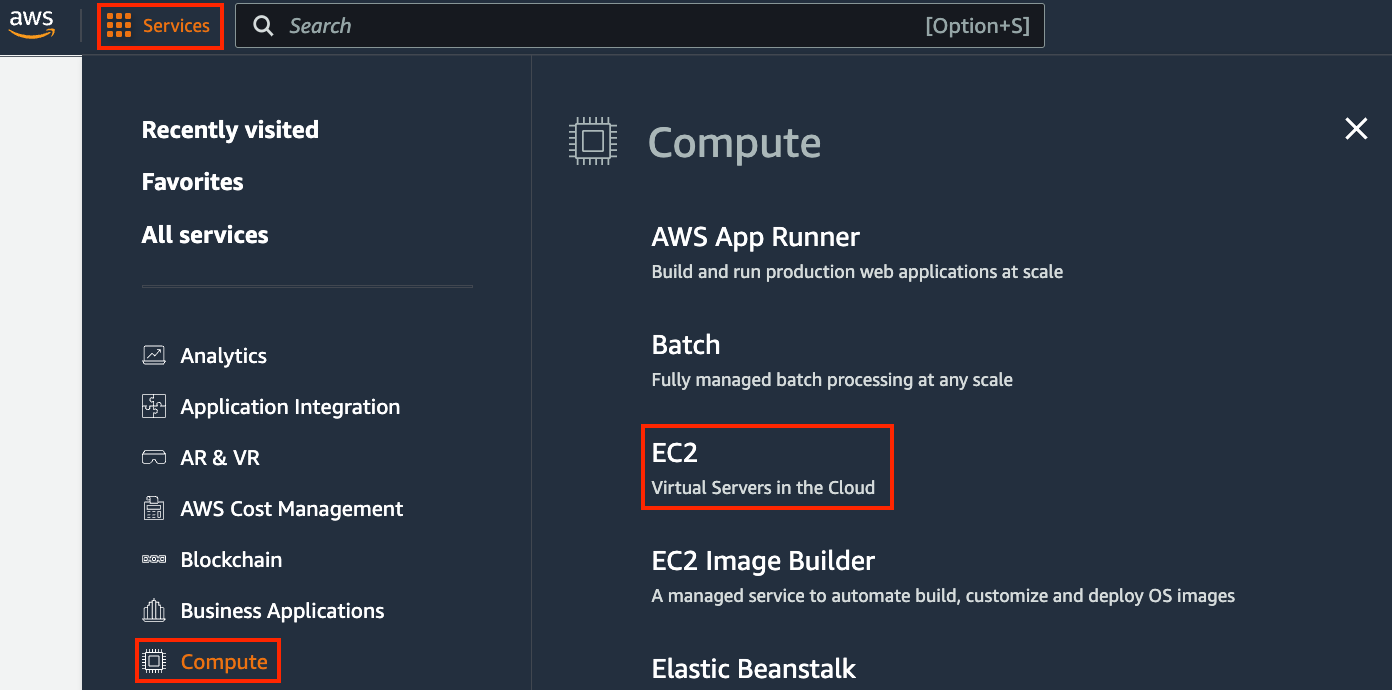Screen dimensions: 1392x690
Task: Click the Business Applications buildings icon
Action: (154, 611)
